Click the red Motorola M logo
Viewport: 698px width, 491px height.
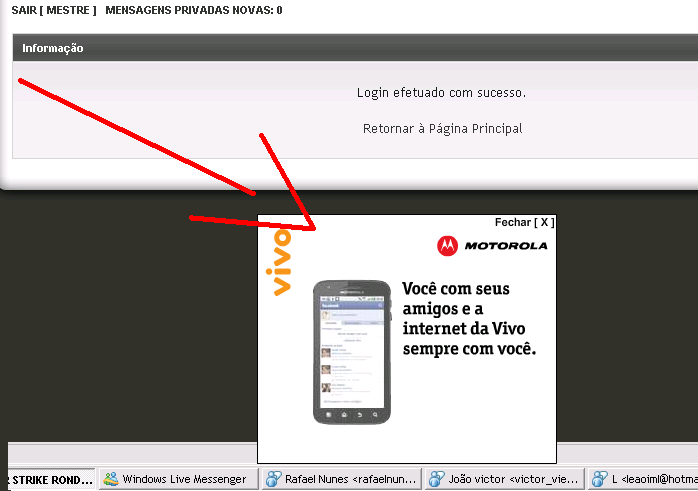tap(447, 245)
